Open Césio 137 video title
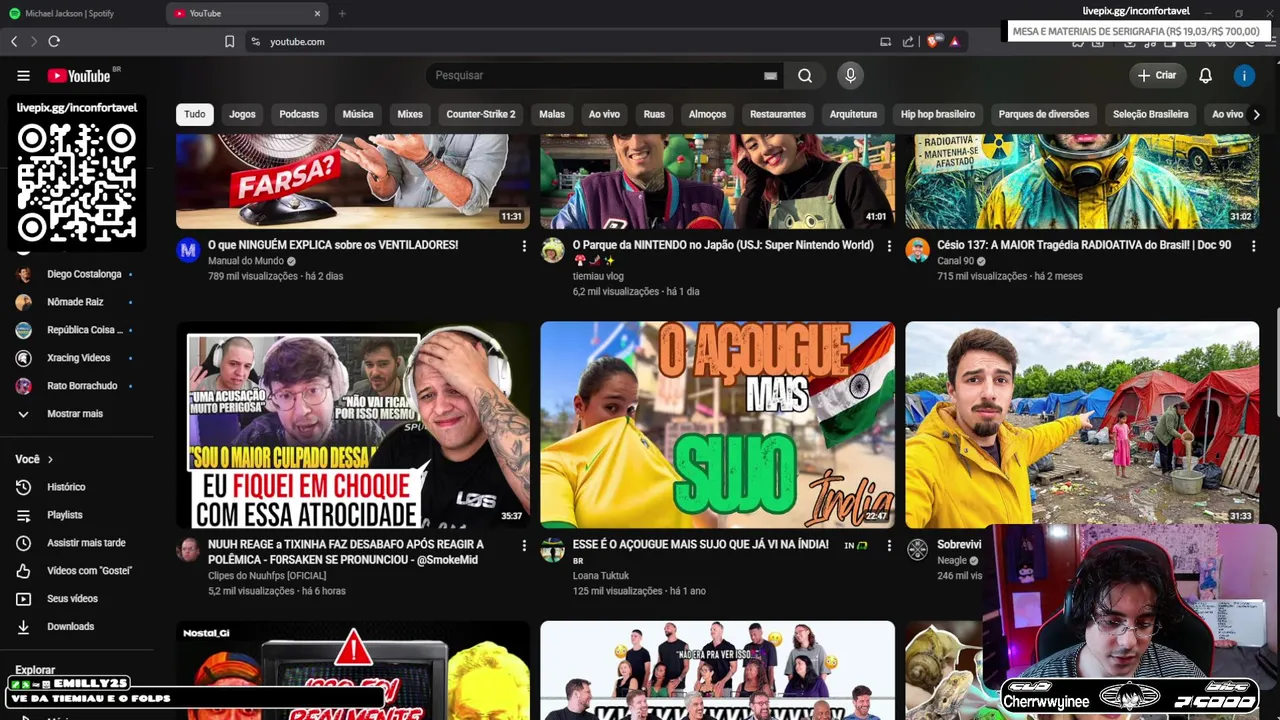Screen dimensions: 1280x720 coord(1084,245)
